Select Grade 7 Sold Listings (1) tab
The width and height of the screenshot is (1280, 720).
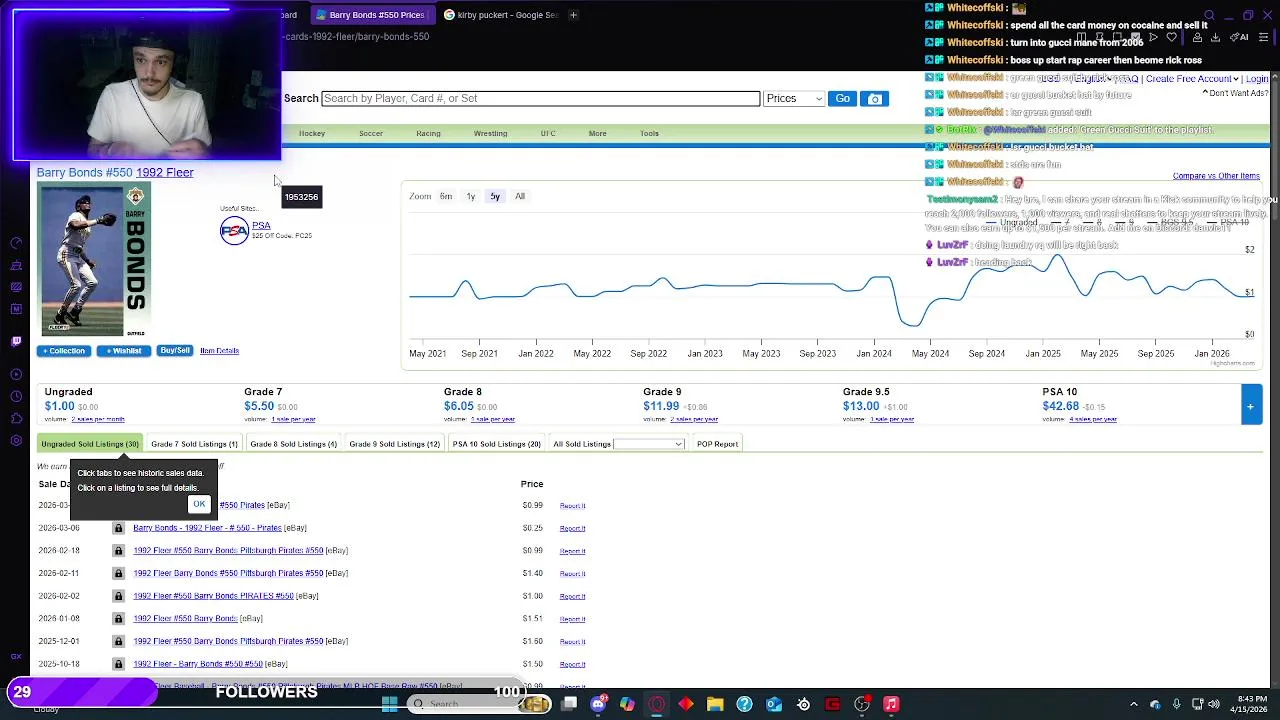pos(194,444)
